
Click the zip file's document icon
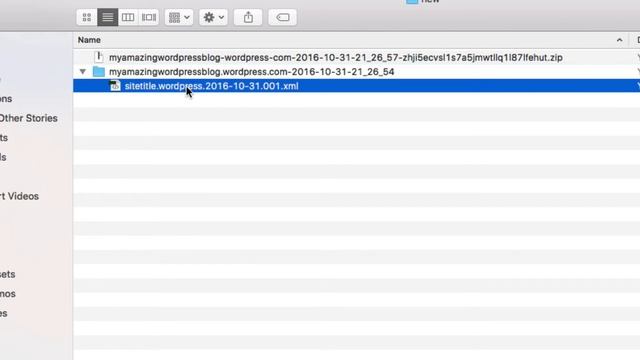tap(99, 57)
